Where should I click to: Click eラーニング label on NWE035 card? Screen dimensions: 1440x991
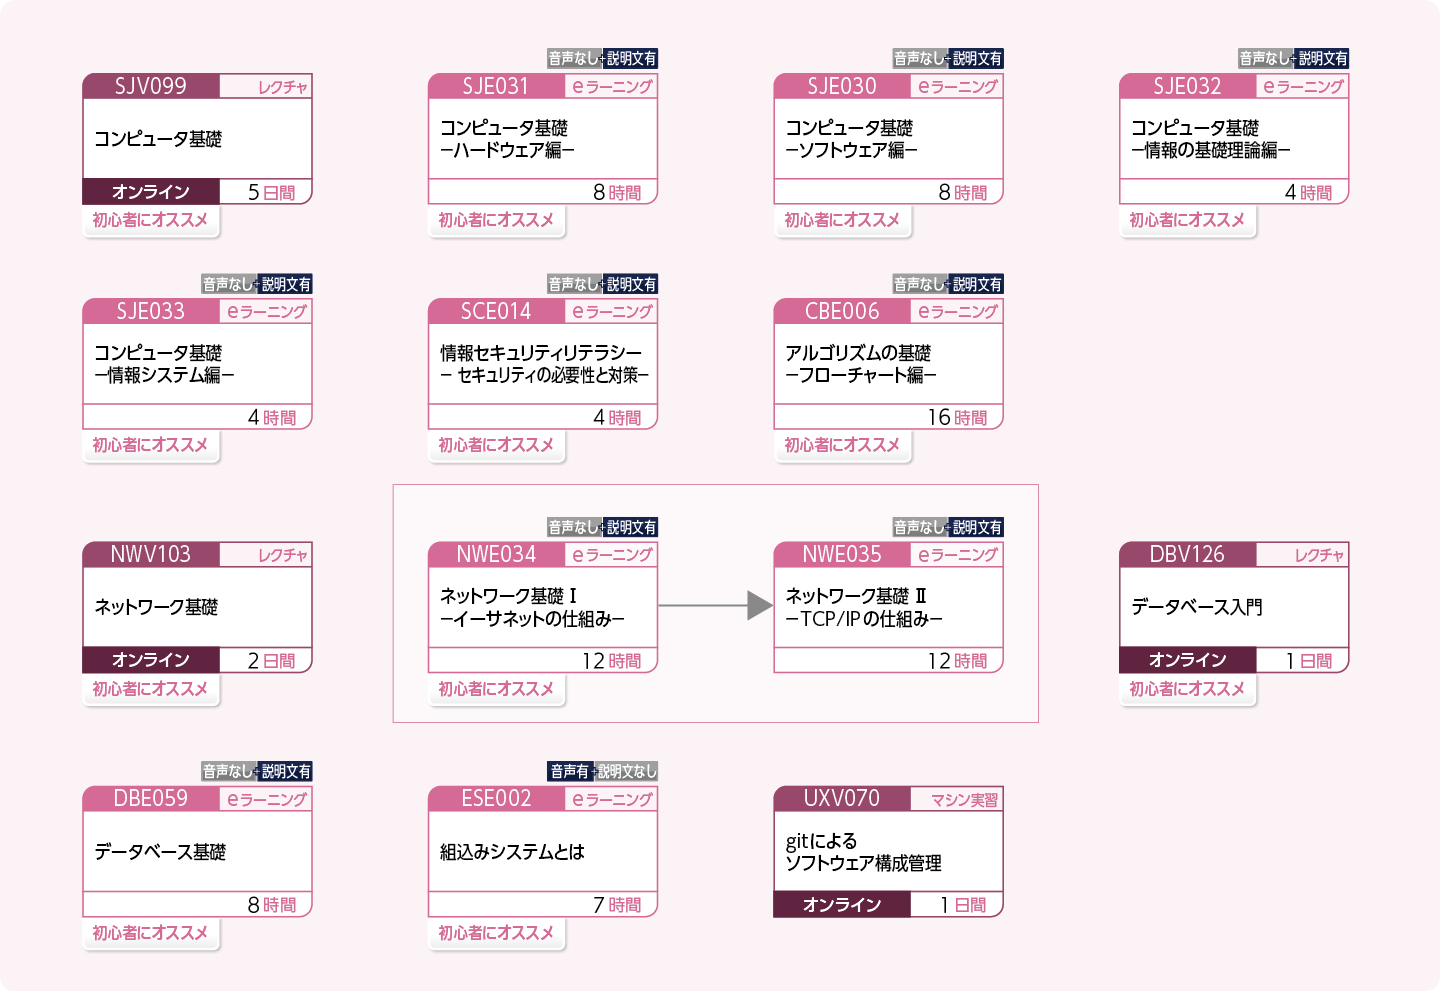pos(958,555)
